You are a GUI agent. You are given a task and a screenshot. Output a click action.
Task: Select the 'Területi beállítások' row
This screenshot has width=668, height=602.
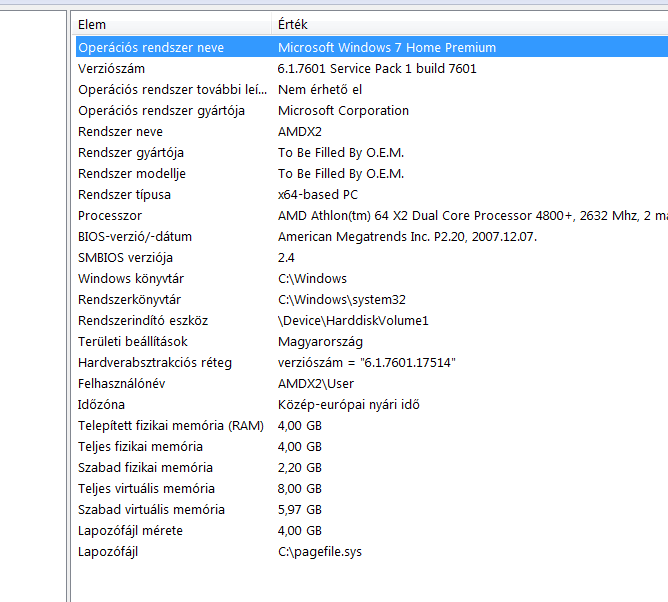(x=372, y=341)
